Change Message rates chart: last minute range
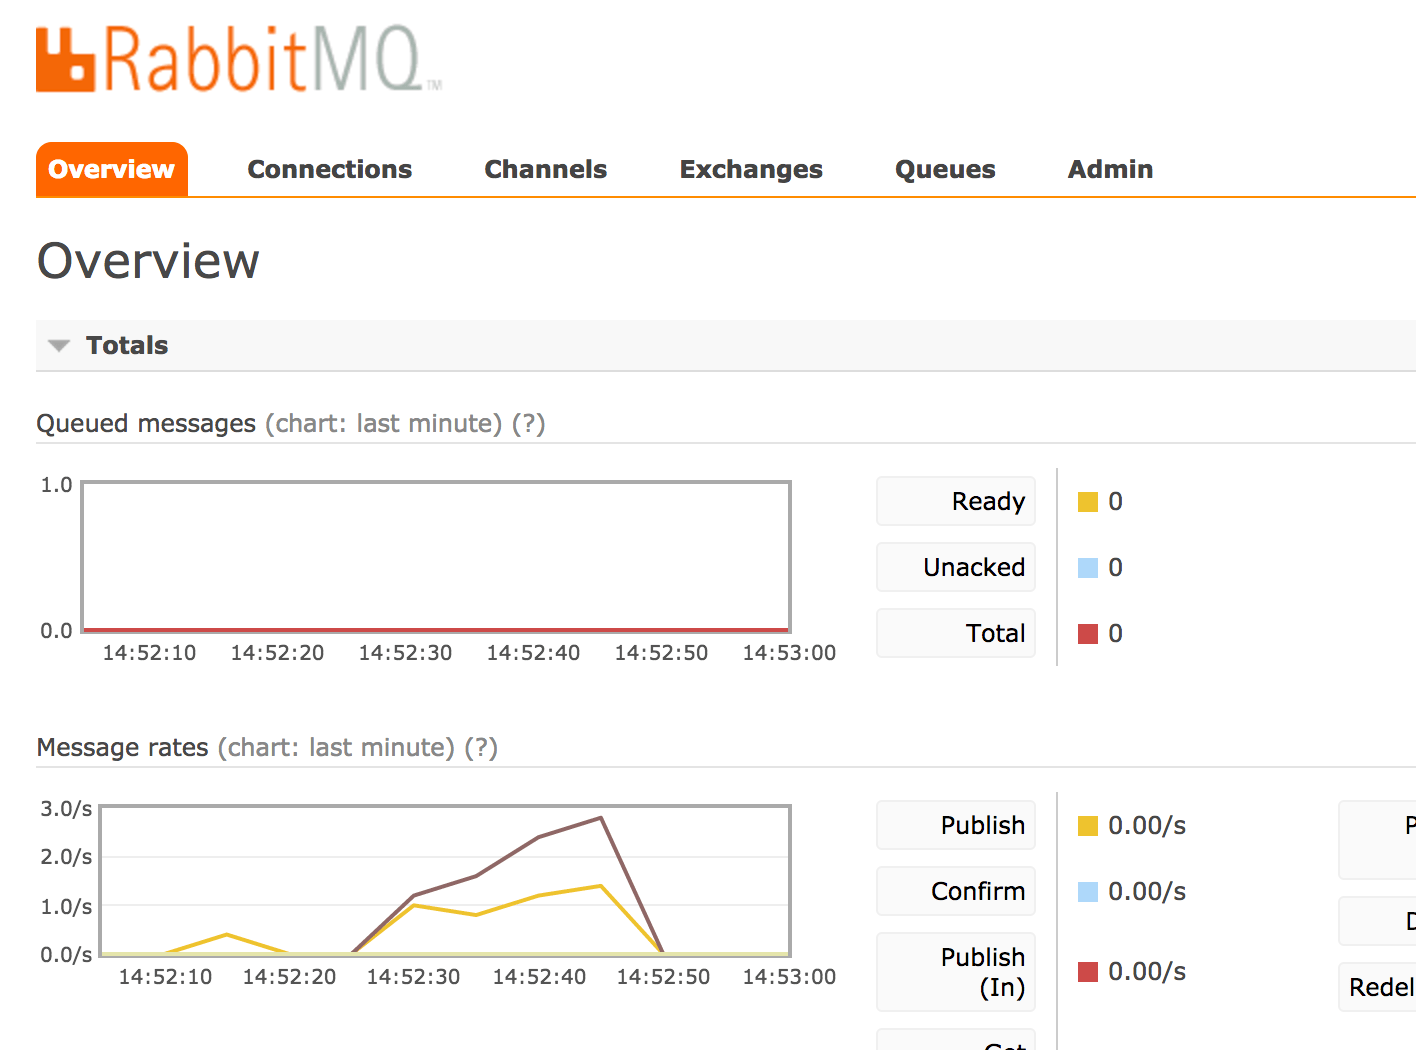1416x1050 pixels. click(x=336, y=748)
